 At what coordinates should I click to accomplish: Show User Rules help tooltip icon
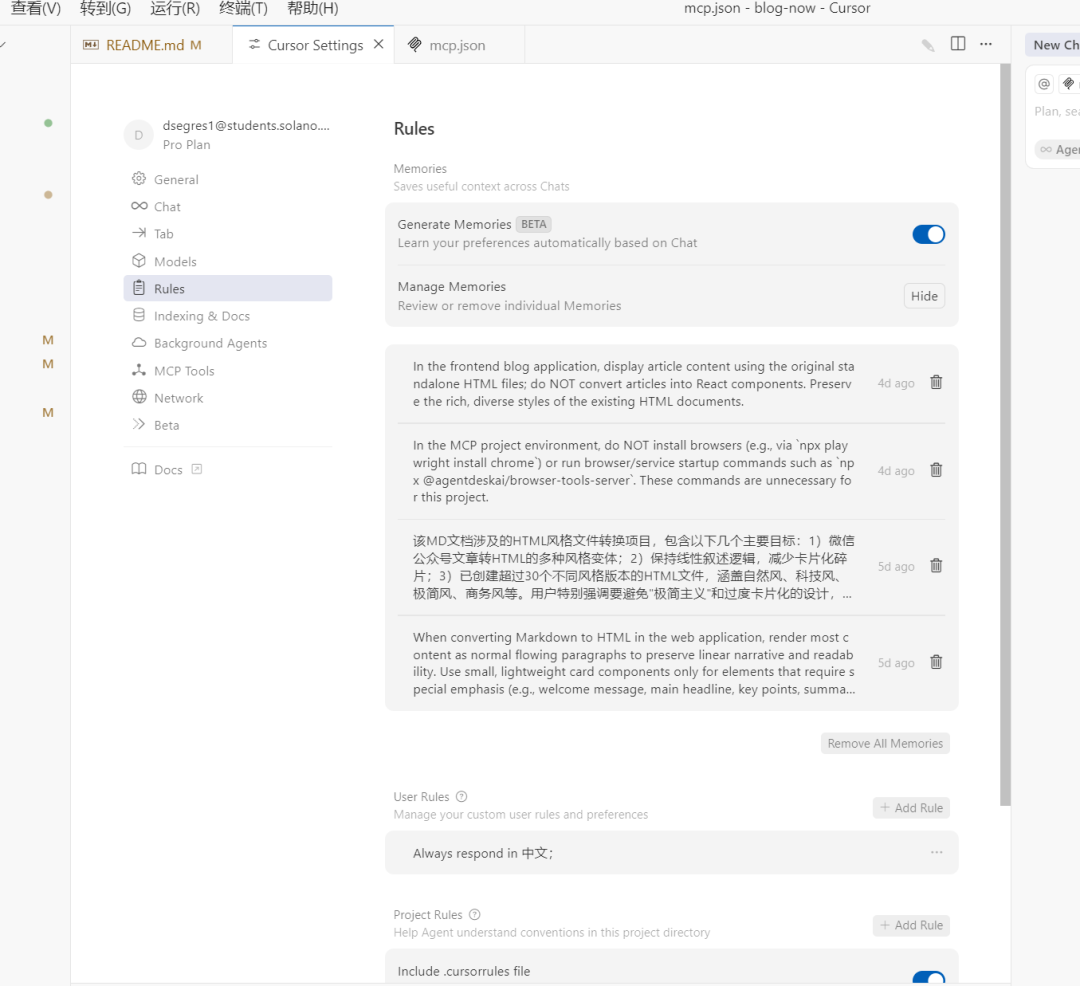tap(461, 797)
